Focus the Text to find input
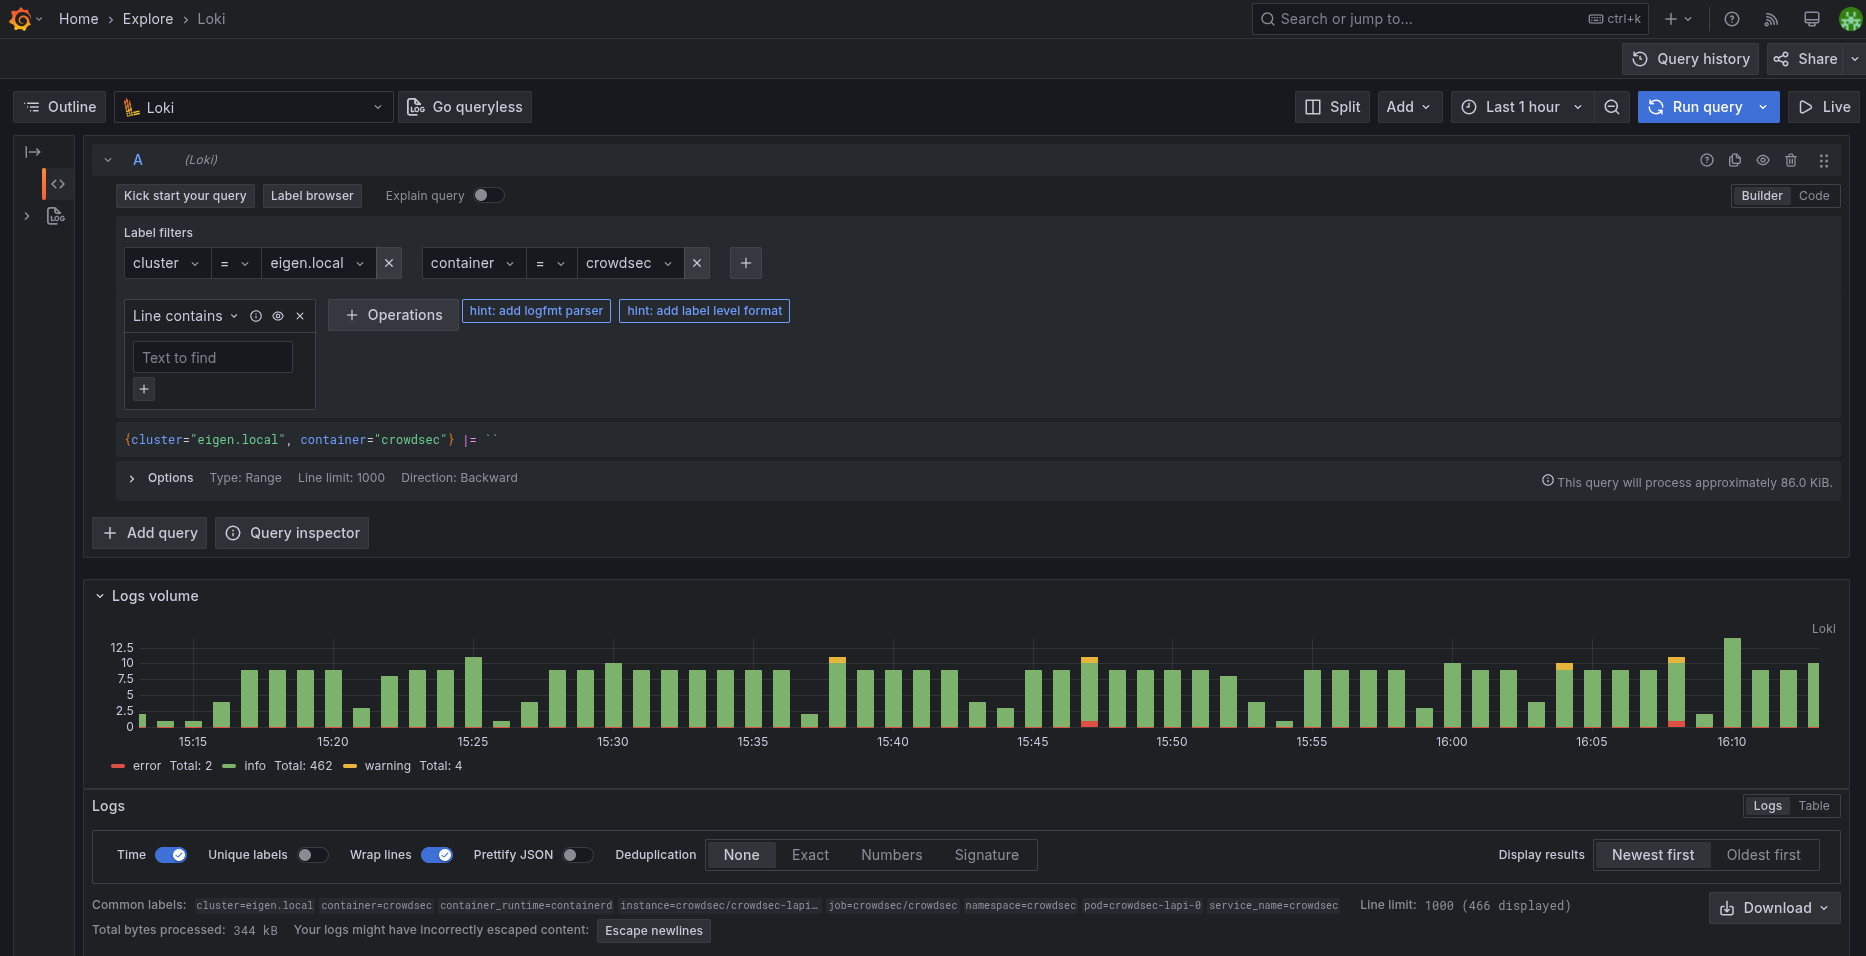Viewport: 1866px width, 956px height. (x=213, y=357)
